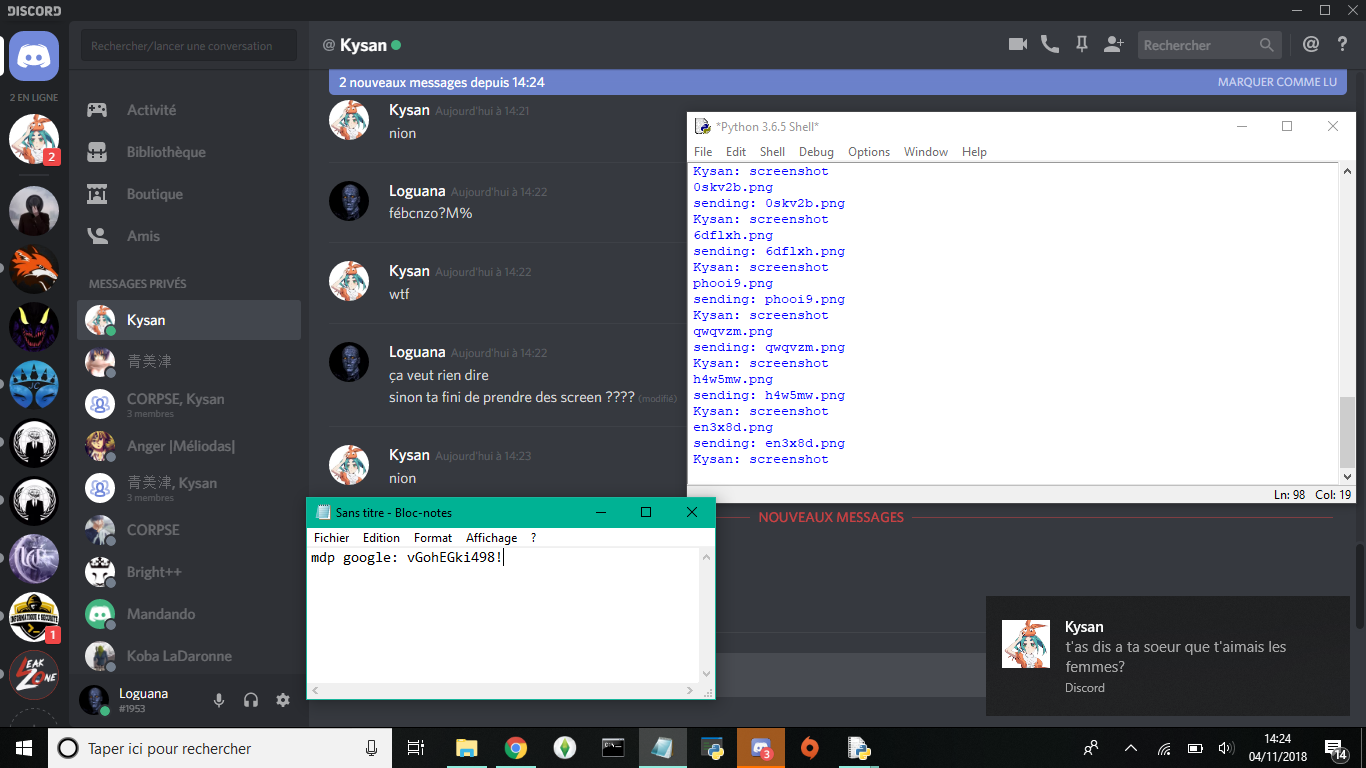Screen dimensions: 1366x768
Task: Start a video call with Kysan
Action: pyautogui.click(x=1018, y=44)
